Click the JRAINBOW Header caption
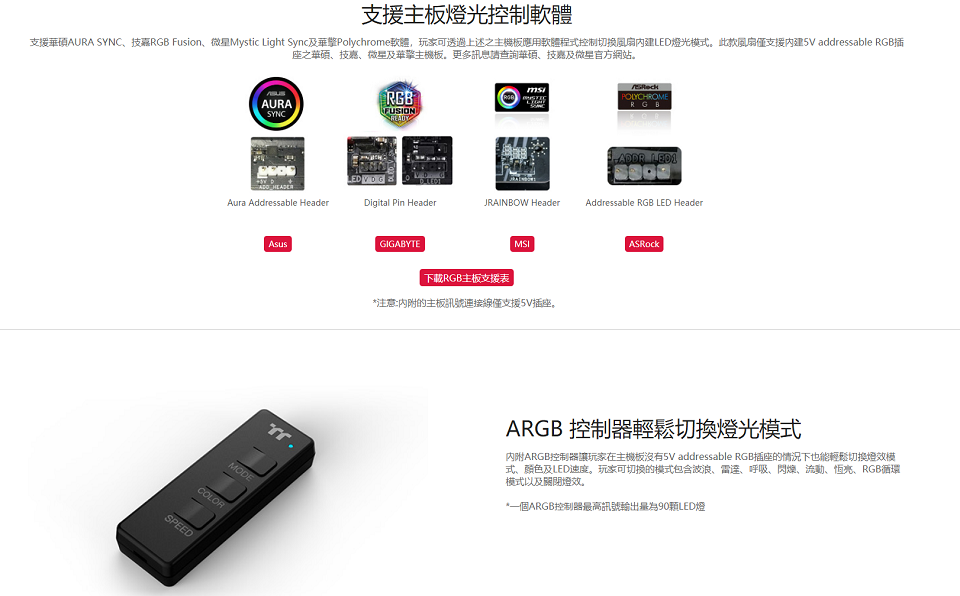 coord(522,203)
